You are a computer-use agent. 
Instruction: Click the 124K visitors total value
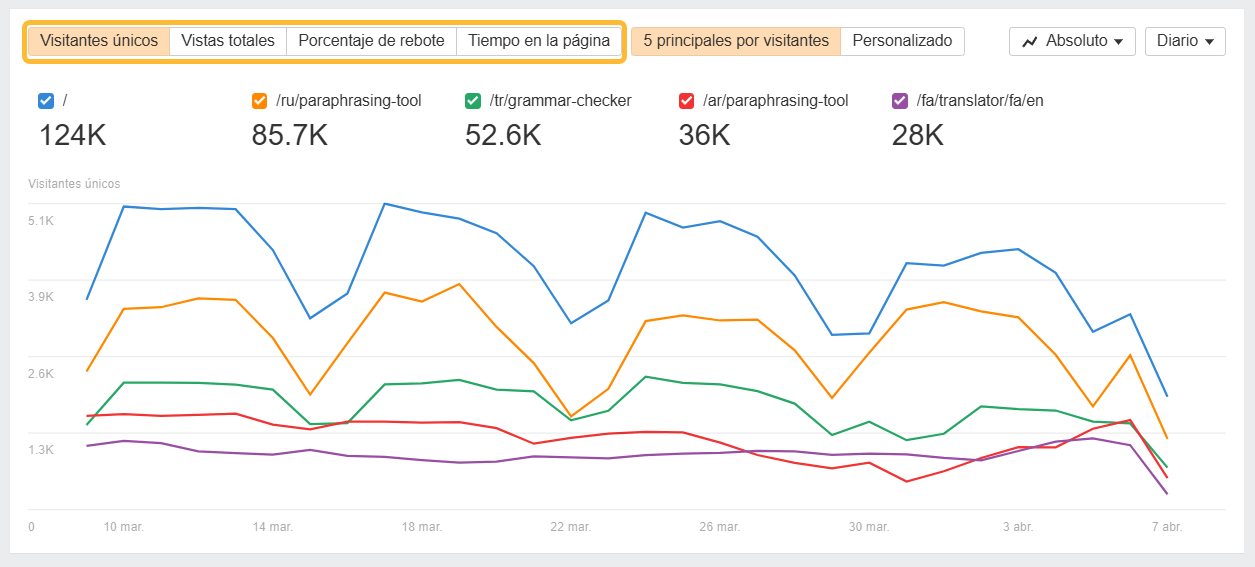(x=72, y=135)
